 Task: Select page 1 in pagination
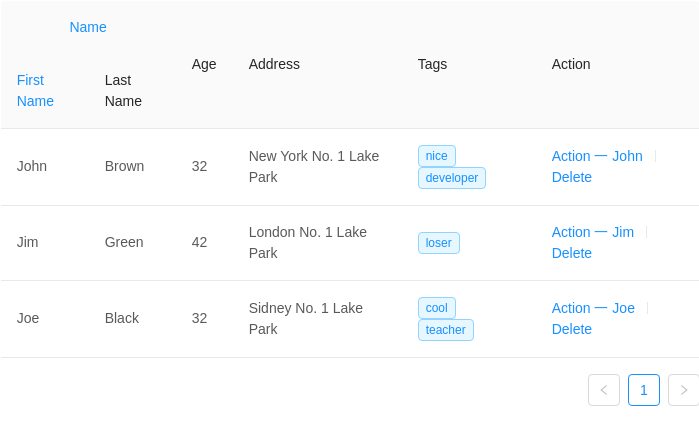[x=644, y=390]
